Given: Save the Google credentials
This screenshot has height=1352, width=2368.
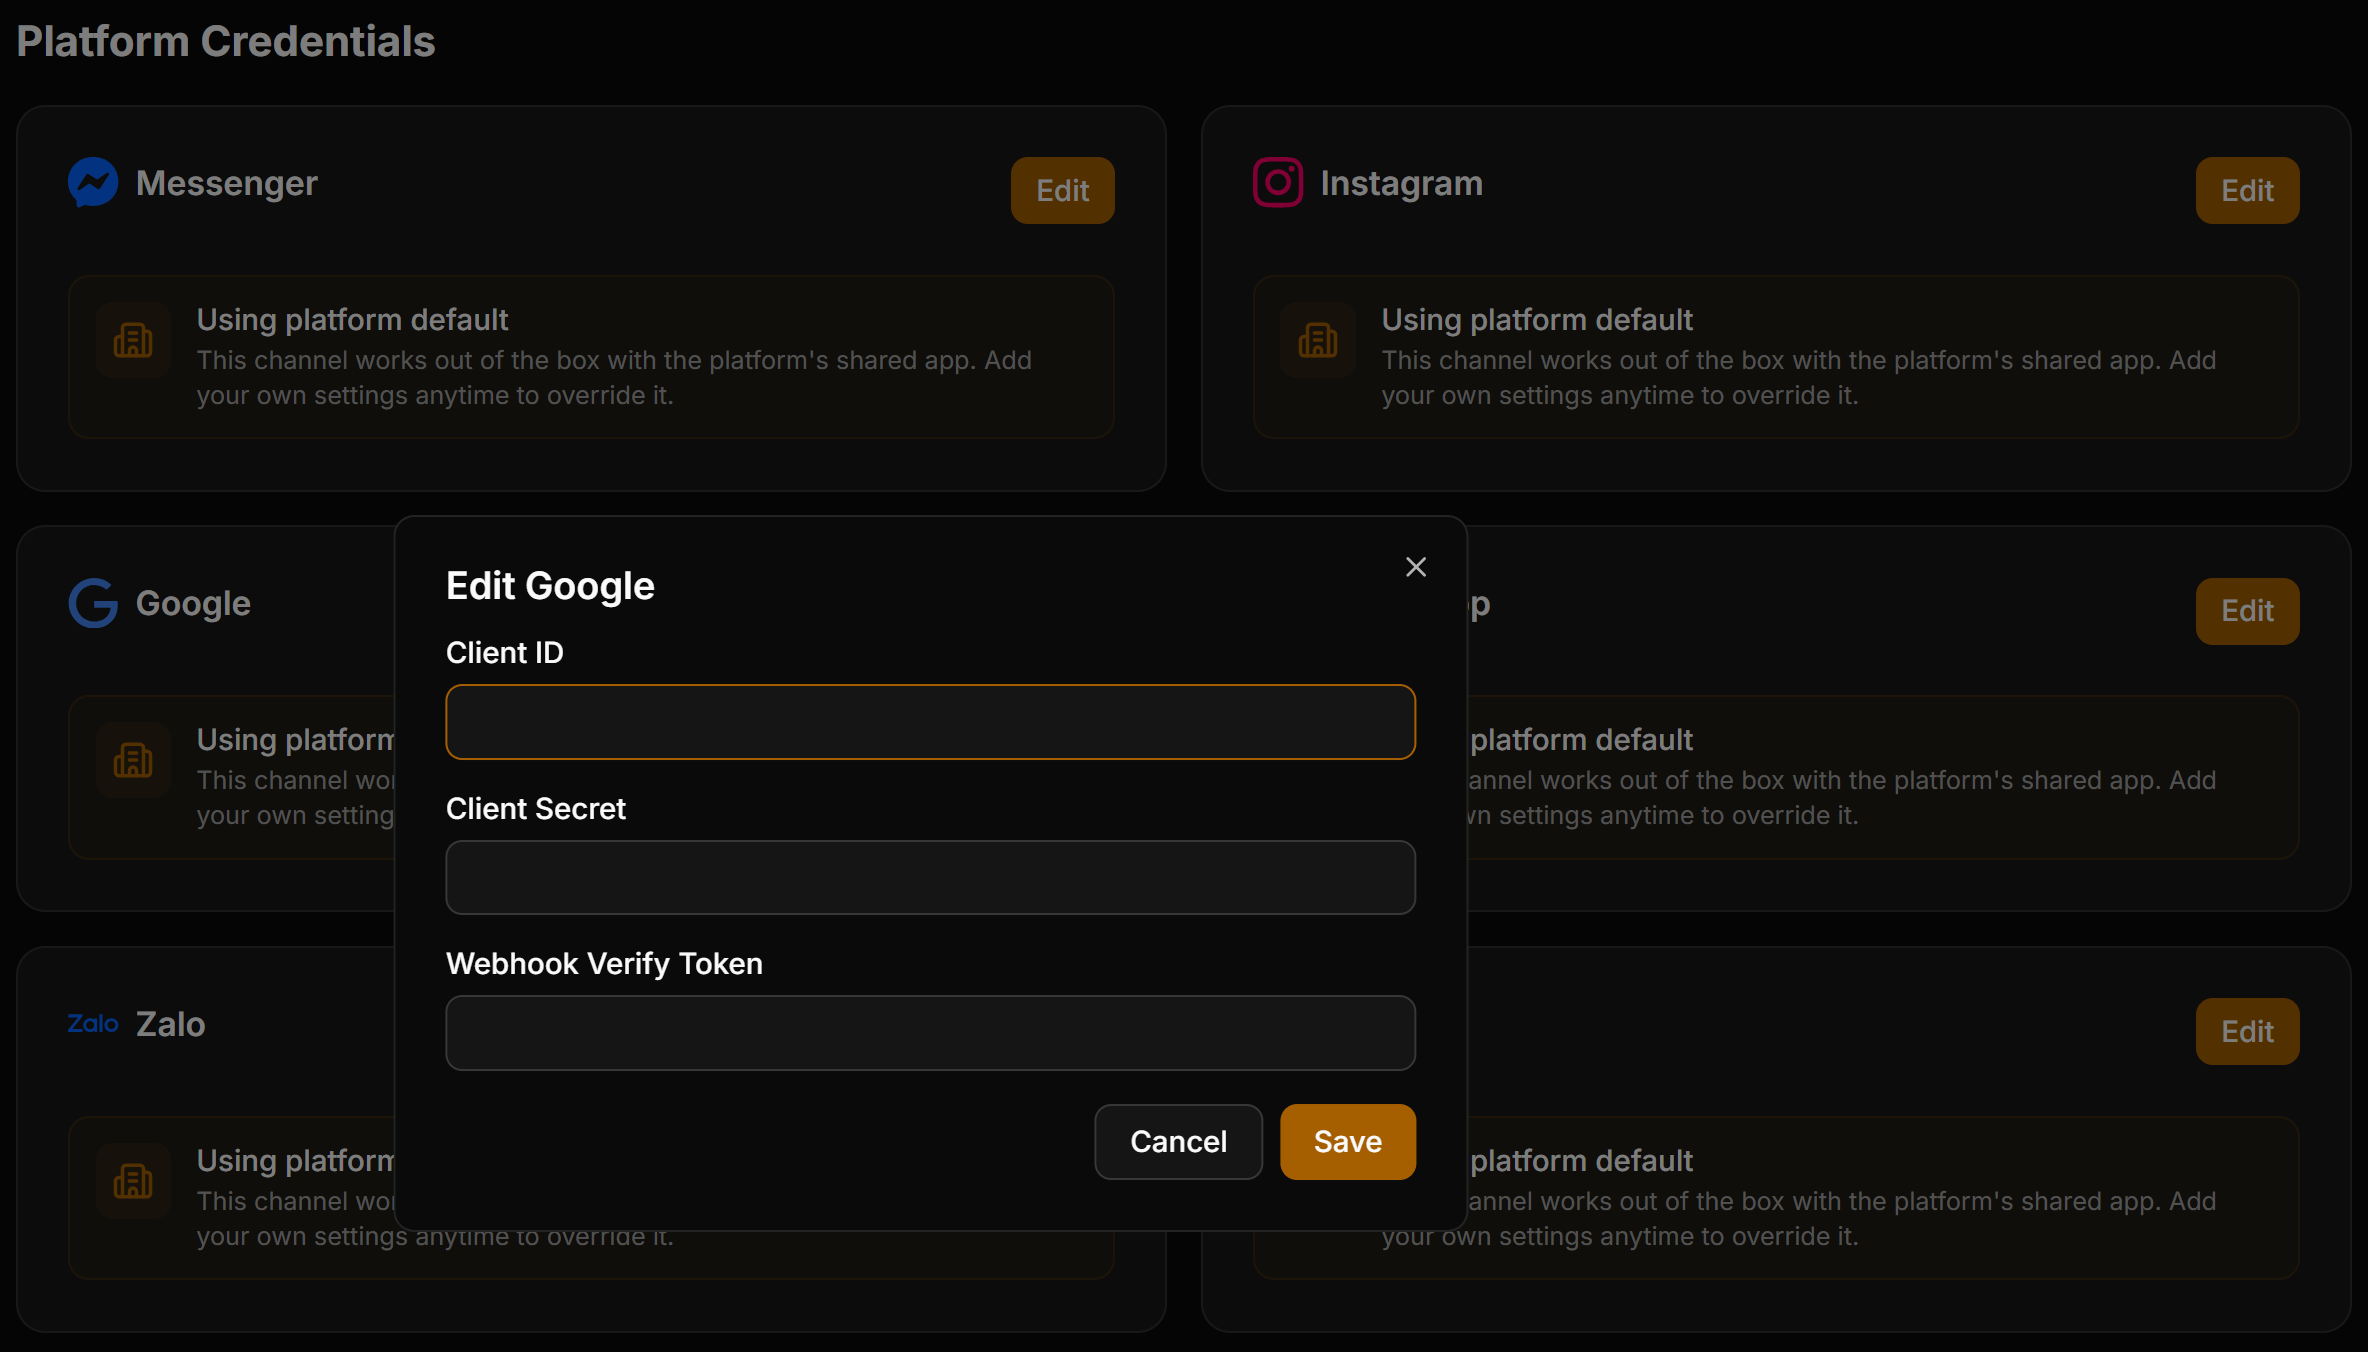Looking at the screenshot, I should click(1347, 1142).
